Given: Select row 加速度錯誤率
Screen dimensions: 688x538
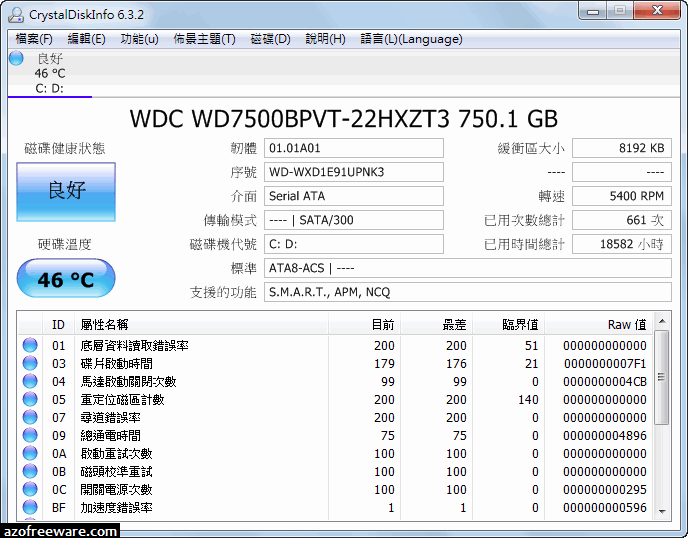Looking at the screenshot, I should point(335,507).
